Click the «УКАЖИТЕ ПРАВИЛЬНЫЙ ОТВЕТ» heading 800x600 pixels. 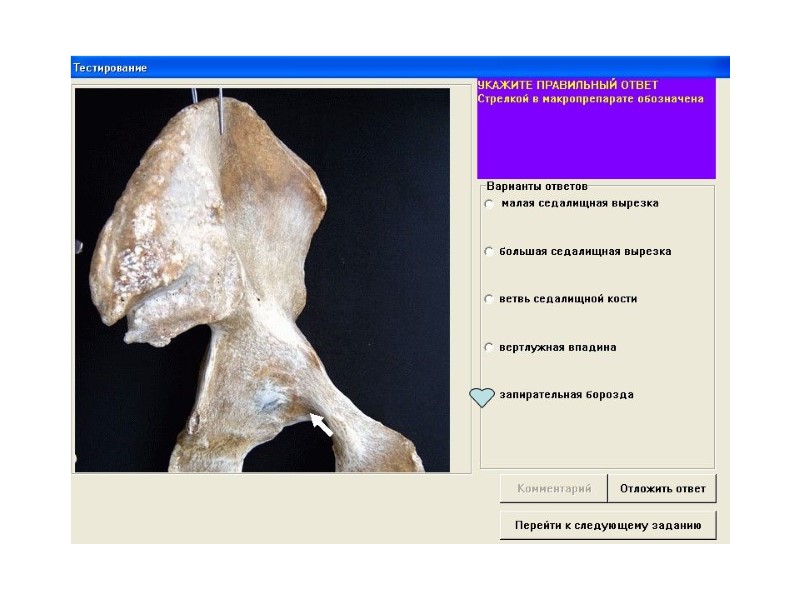click(568, 85)
